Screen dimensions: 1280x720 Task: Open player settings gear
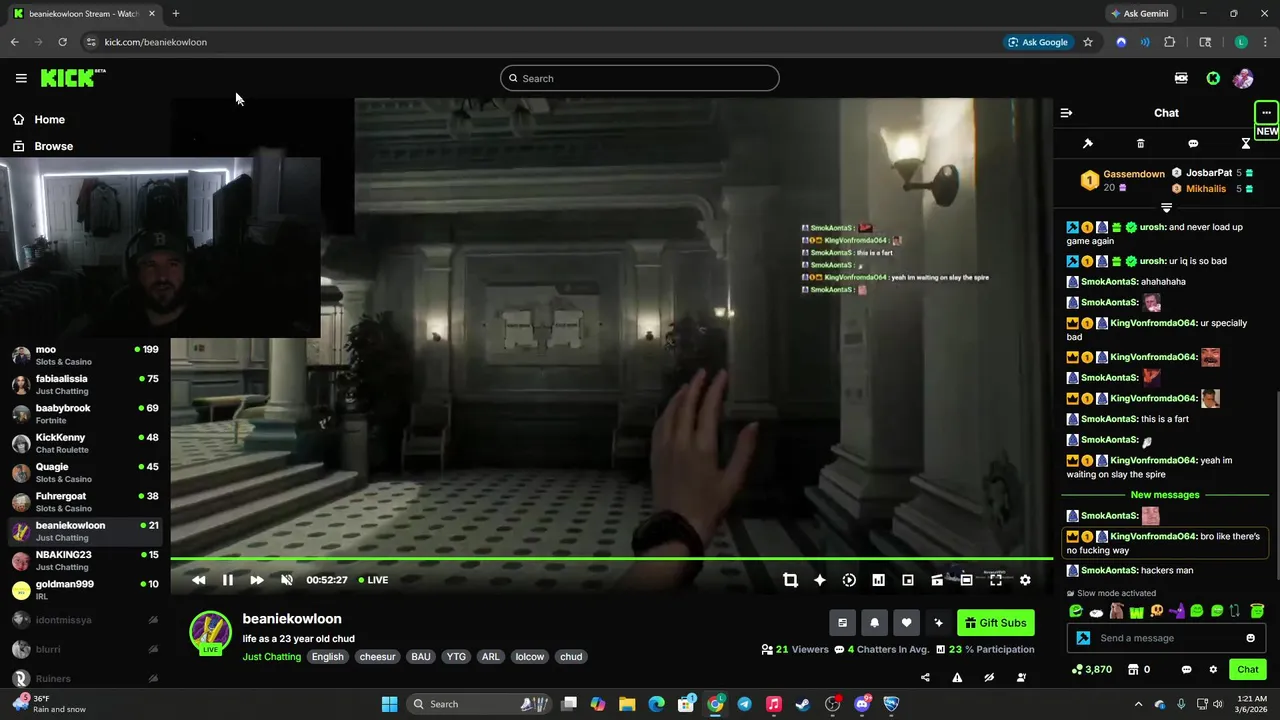1025,580
